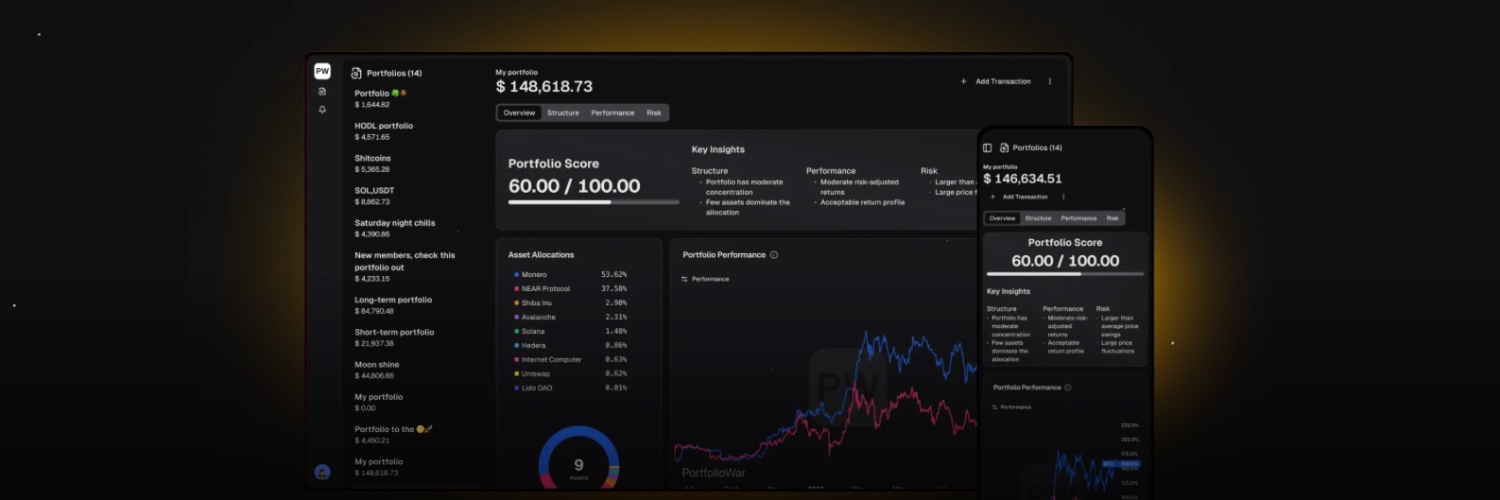Click the Portfolios (14) header icon on desktop
The width and height of the screenshot is (1500, 500).
pyautogui.click(x=356, y=73)
